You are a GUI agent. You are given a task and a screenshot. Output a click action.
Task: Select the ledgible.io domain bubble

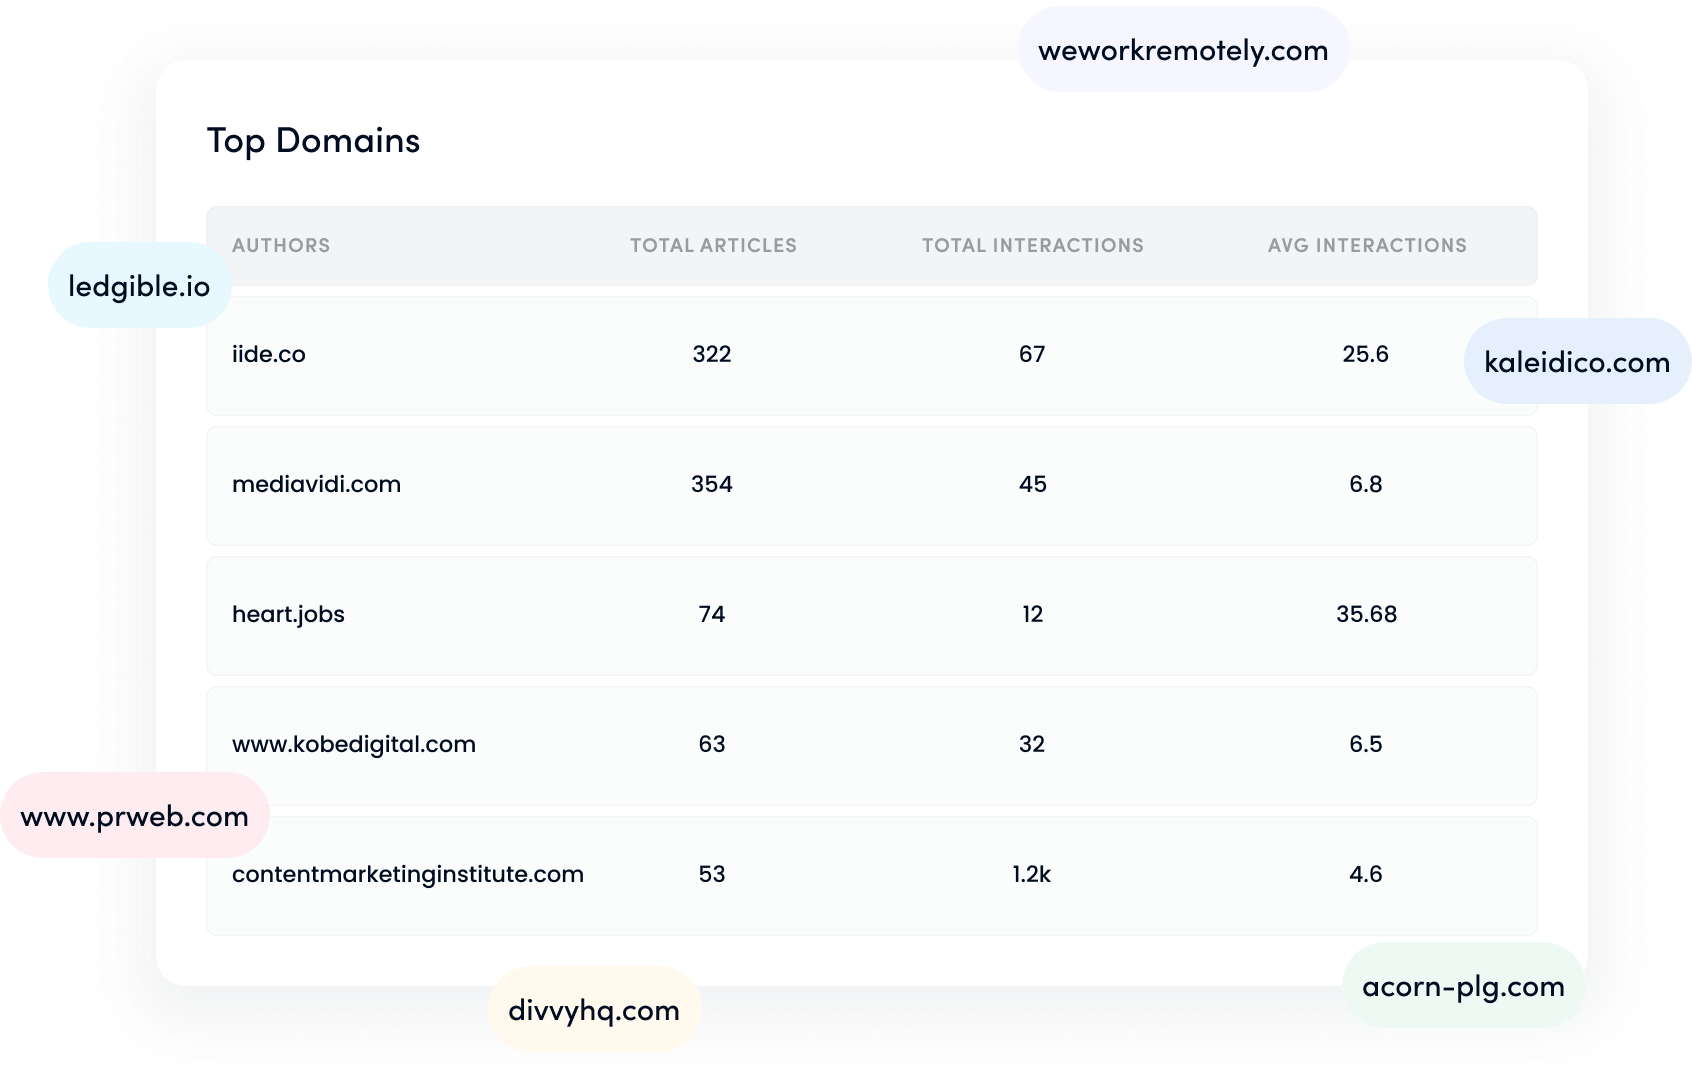140,286
